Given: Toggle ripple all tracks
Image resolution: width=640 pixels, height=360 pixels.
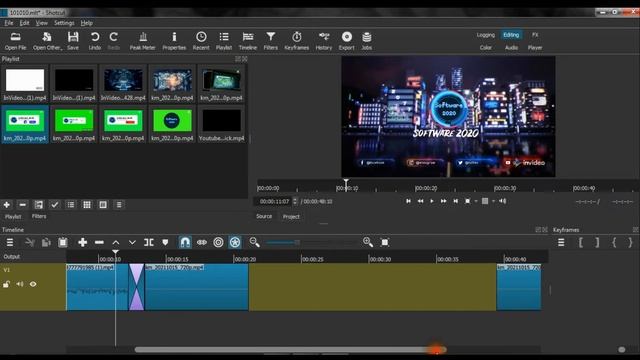Looking at the screenshot, I should [235, 242].
